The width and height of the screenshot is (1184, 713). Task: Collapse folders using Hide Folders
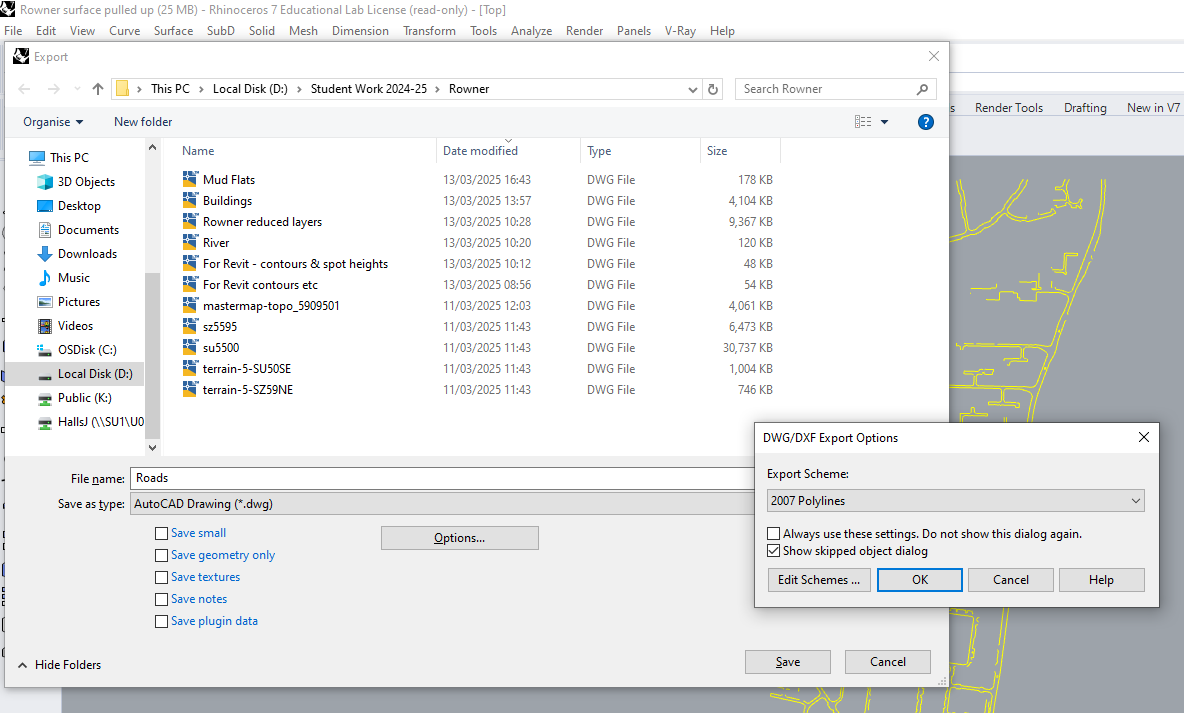click(x=60, y=665)
